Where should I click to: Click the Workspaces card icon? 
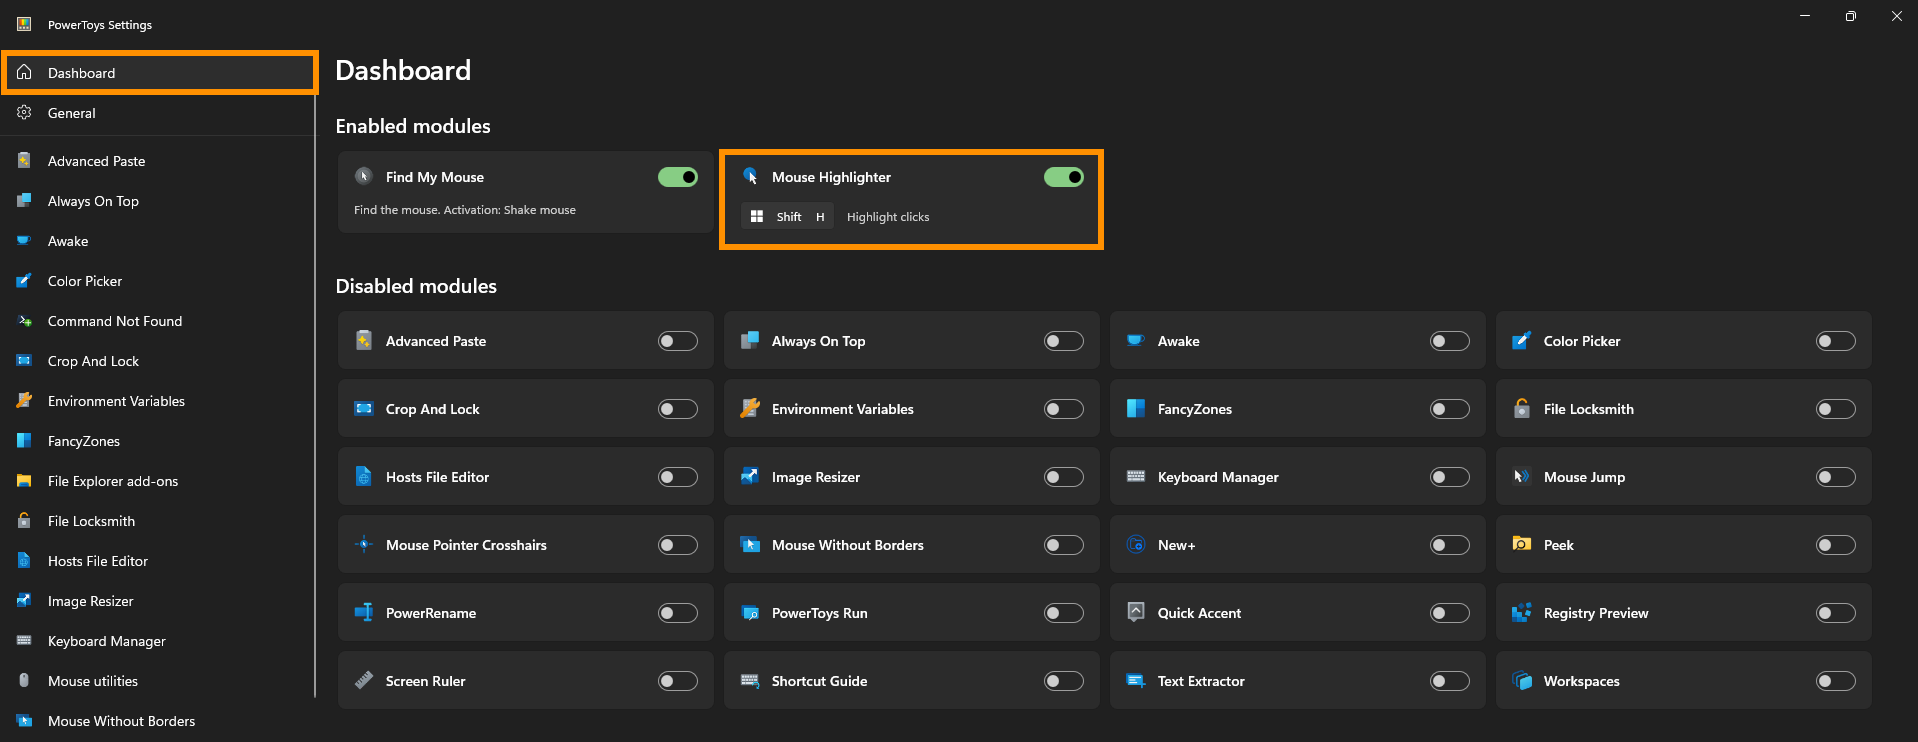tap(1522, 680)
